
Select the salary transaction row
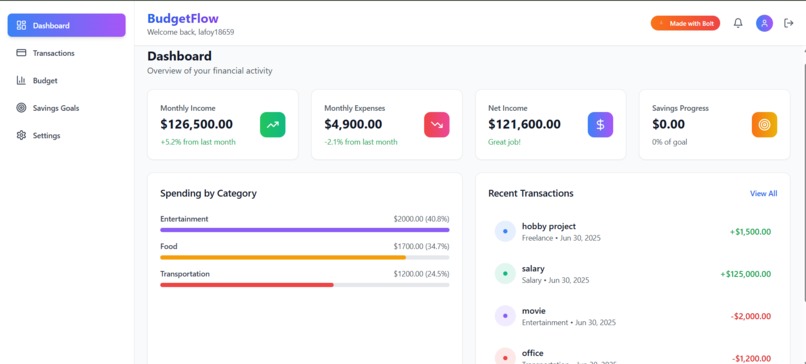[x=633, y=274]
